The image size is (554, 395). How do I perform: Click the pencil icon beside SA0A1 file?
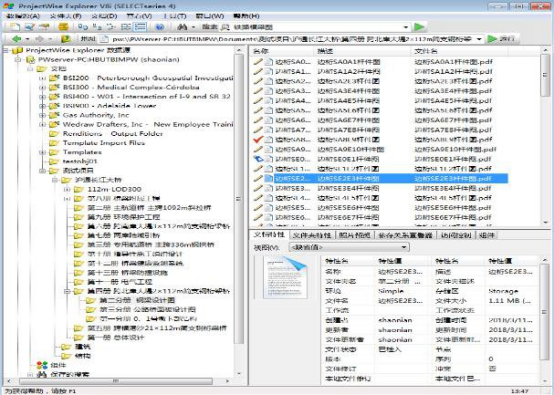tap(258, 62)
